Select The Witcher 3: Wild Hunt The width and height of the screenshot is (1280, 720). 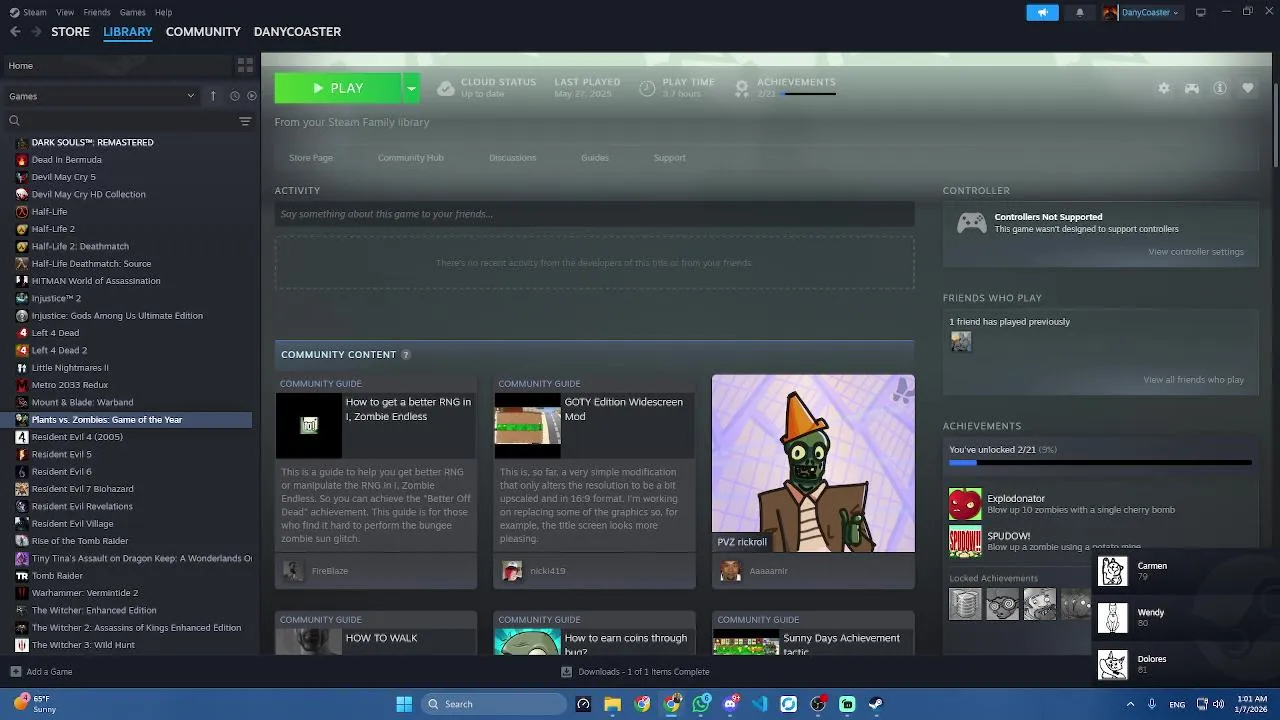83,645
